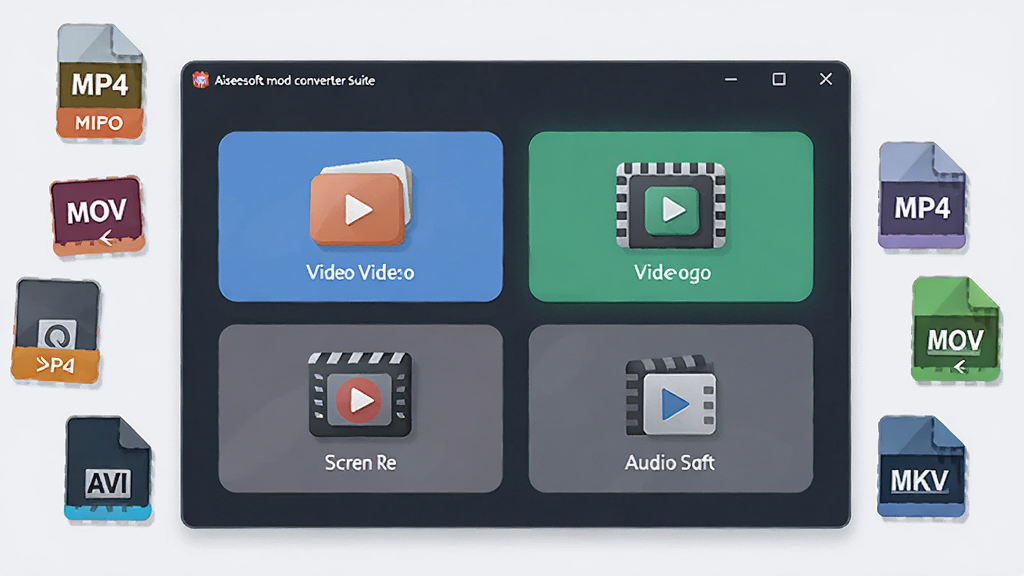Select the AVI file icon
Screen dimensions: 1024x576
(108, 468)
